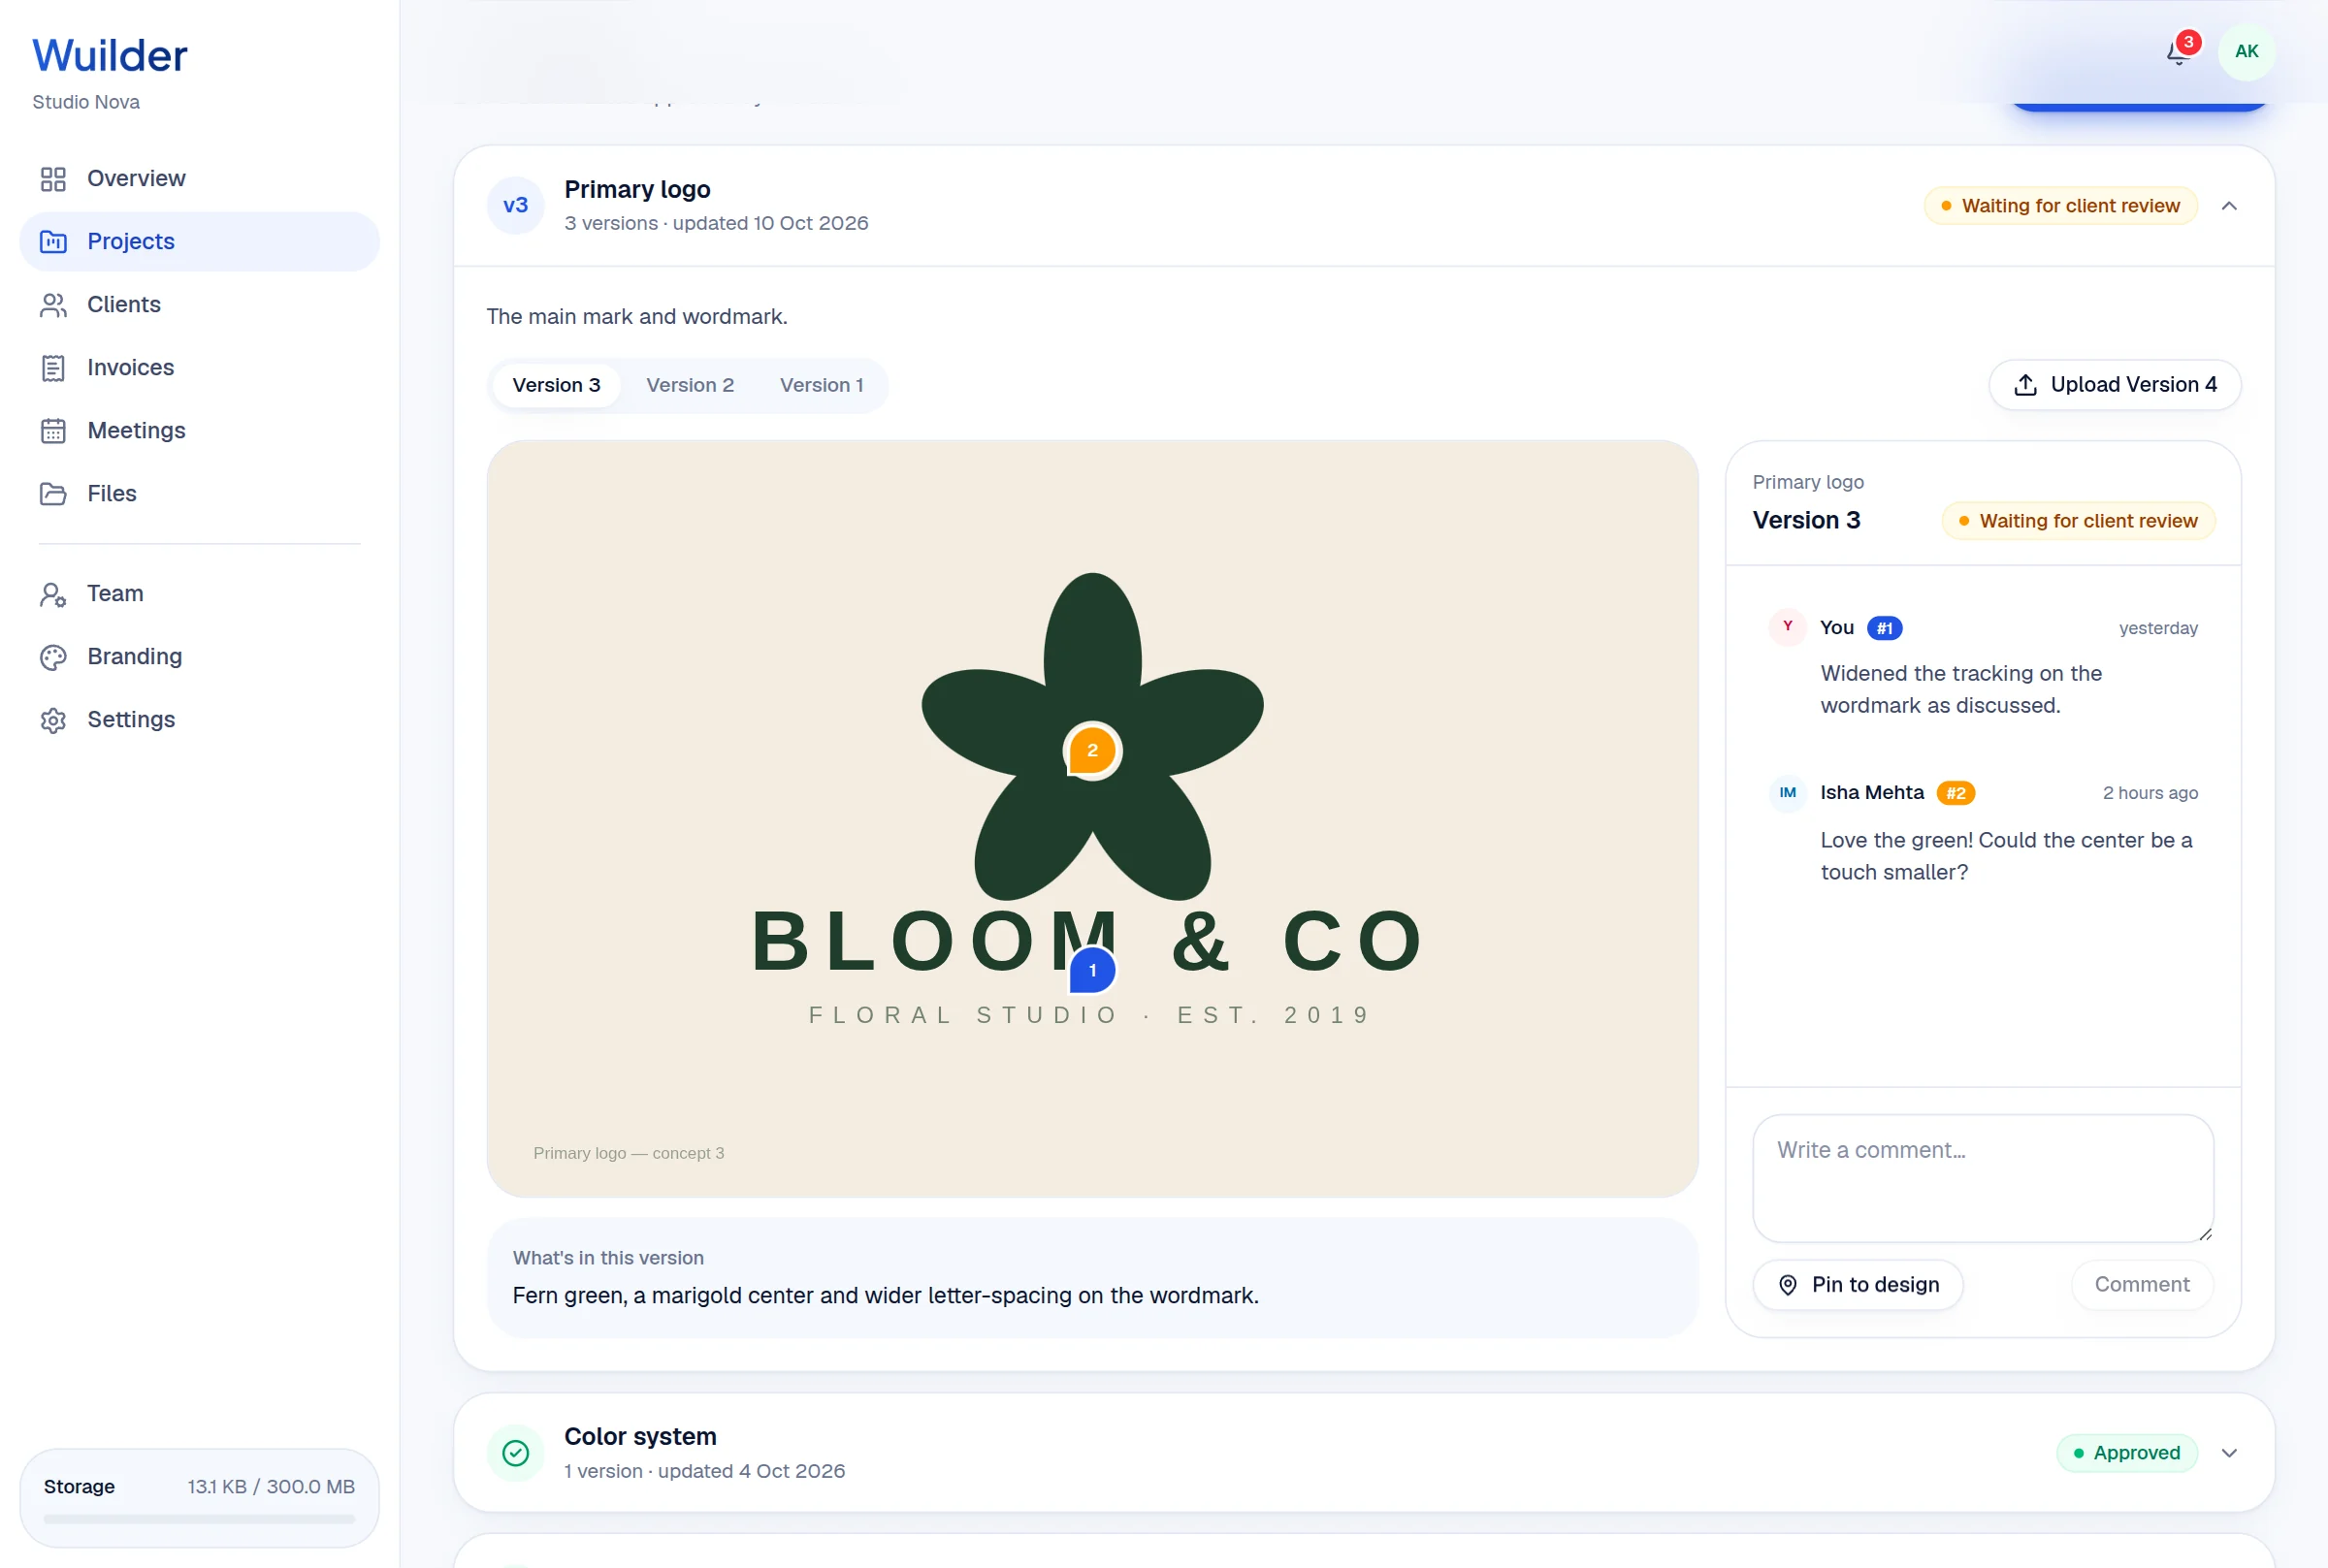Click Upload Version 4 button

(x=2114, y=385)
